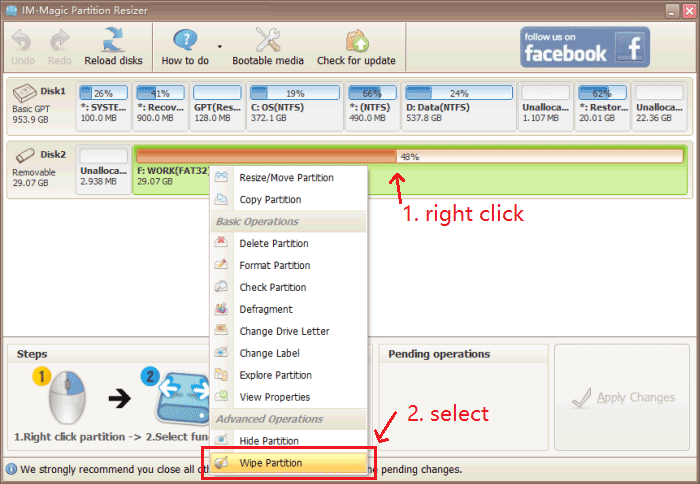
Task: Choose Change Label menu entry
Action: click(x=288, y=353)
